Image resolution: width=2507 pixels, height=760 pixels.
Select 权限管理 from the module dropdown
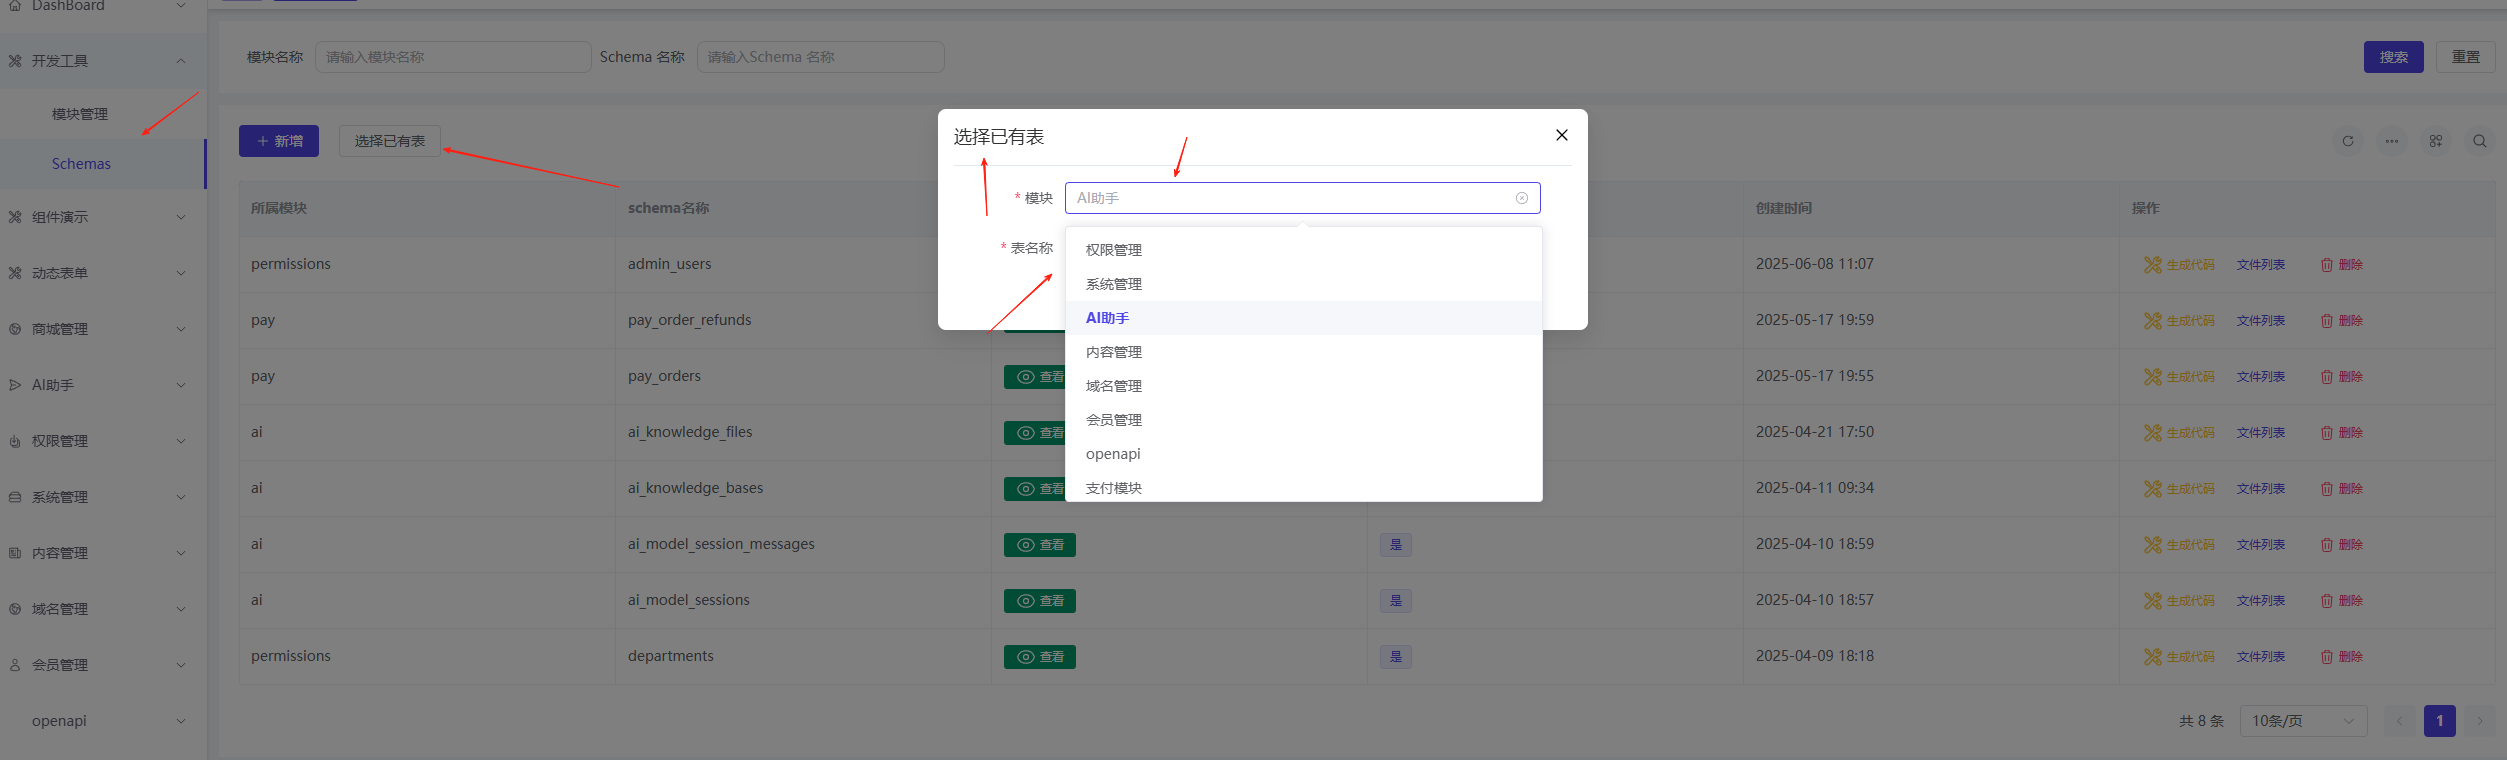pyautogui.click(x=1304, y=250)
